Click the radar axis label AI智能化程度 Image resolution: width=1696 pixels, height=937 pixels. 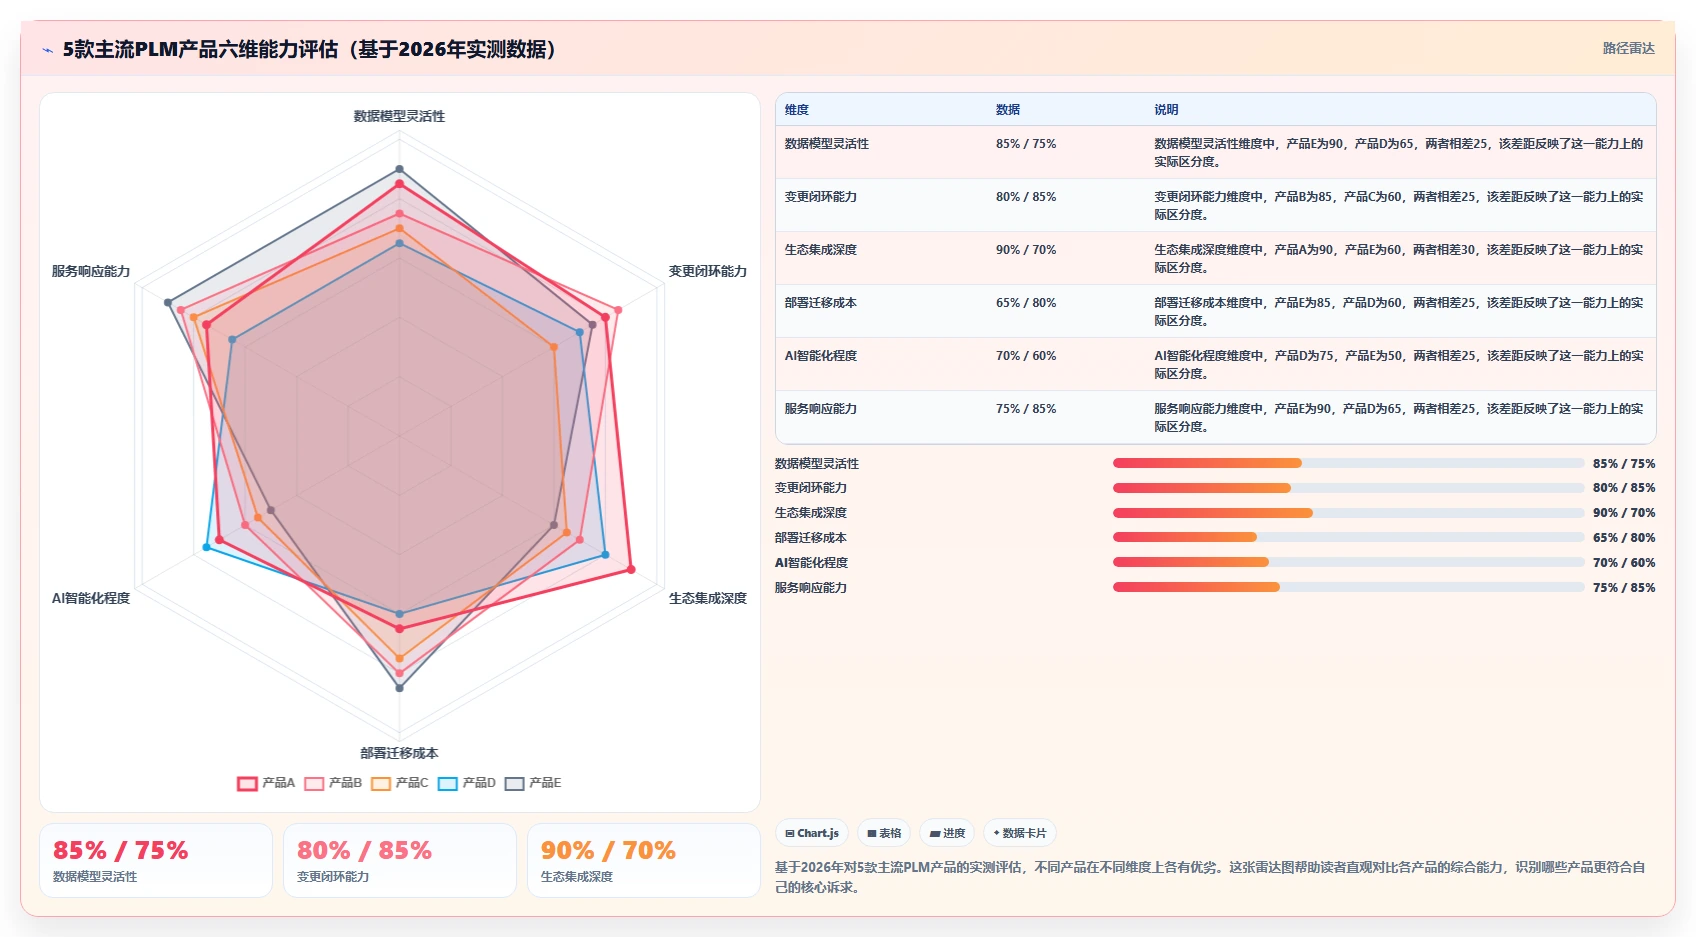pyautogui.click(x=91, y=598)
